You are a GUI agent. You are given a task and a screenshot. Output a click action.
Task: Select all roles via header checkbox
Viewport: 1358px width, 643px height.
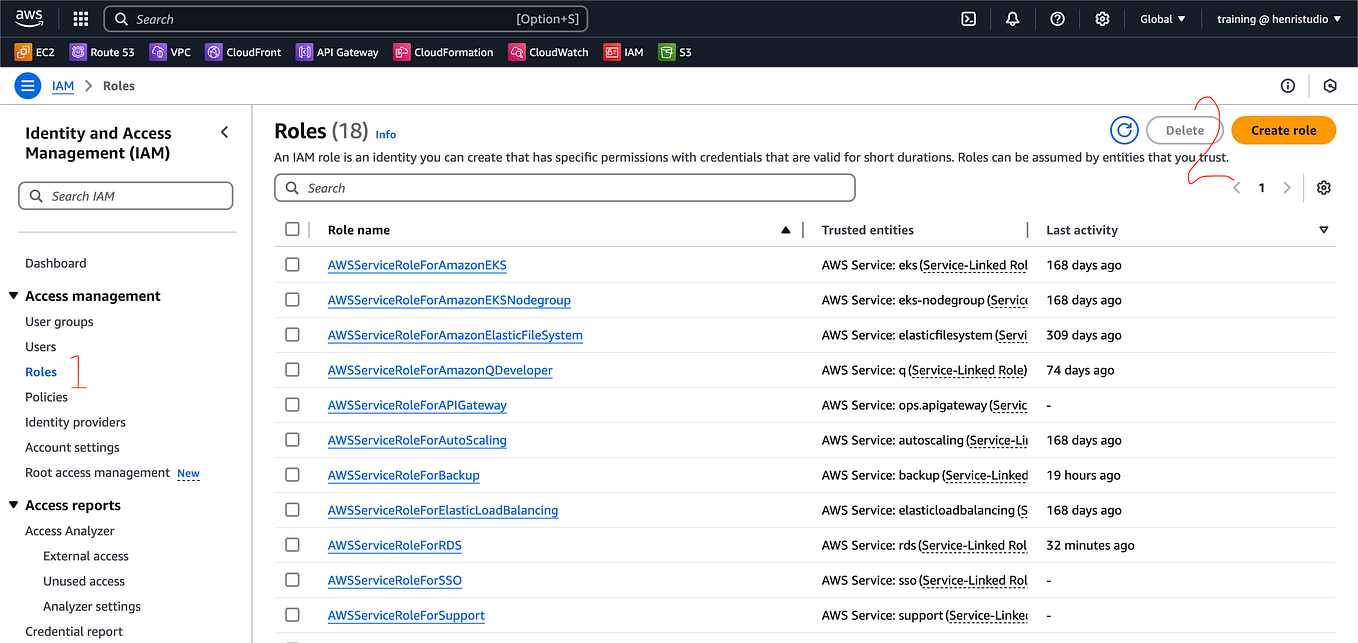[292, 229]
